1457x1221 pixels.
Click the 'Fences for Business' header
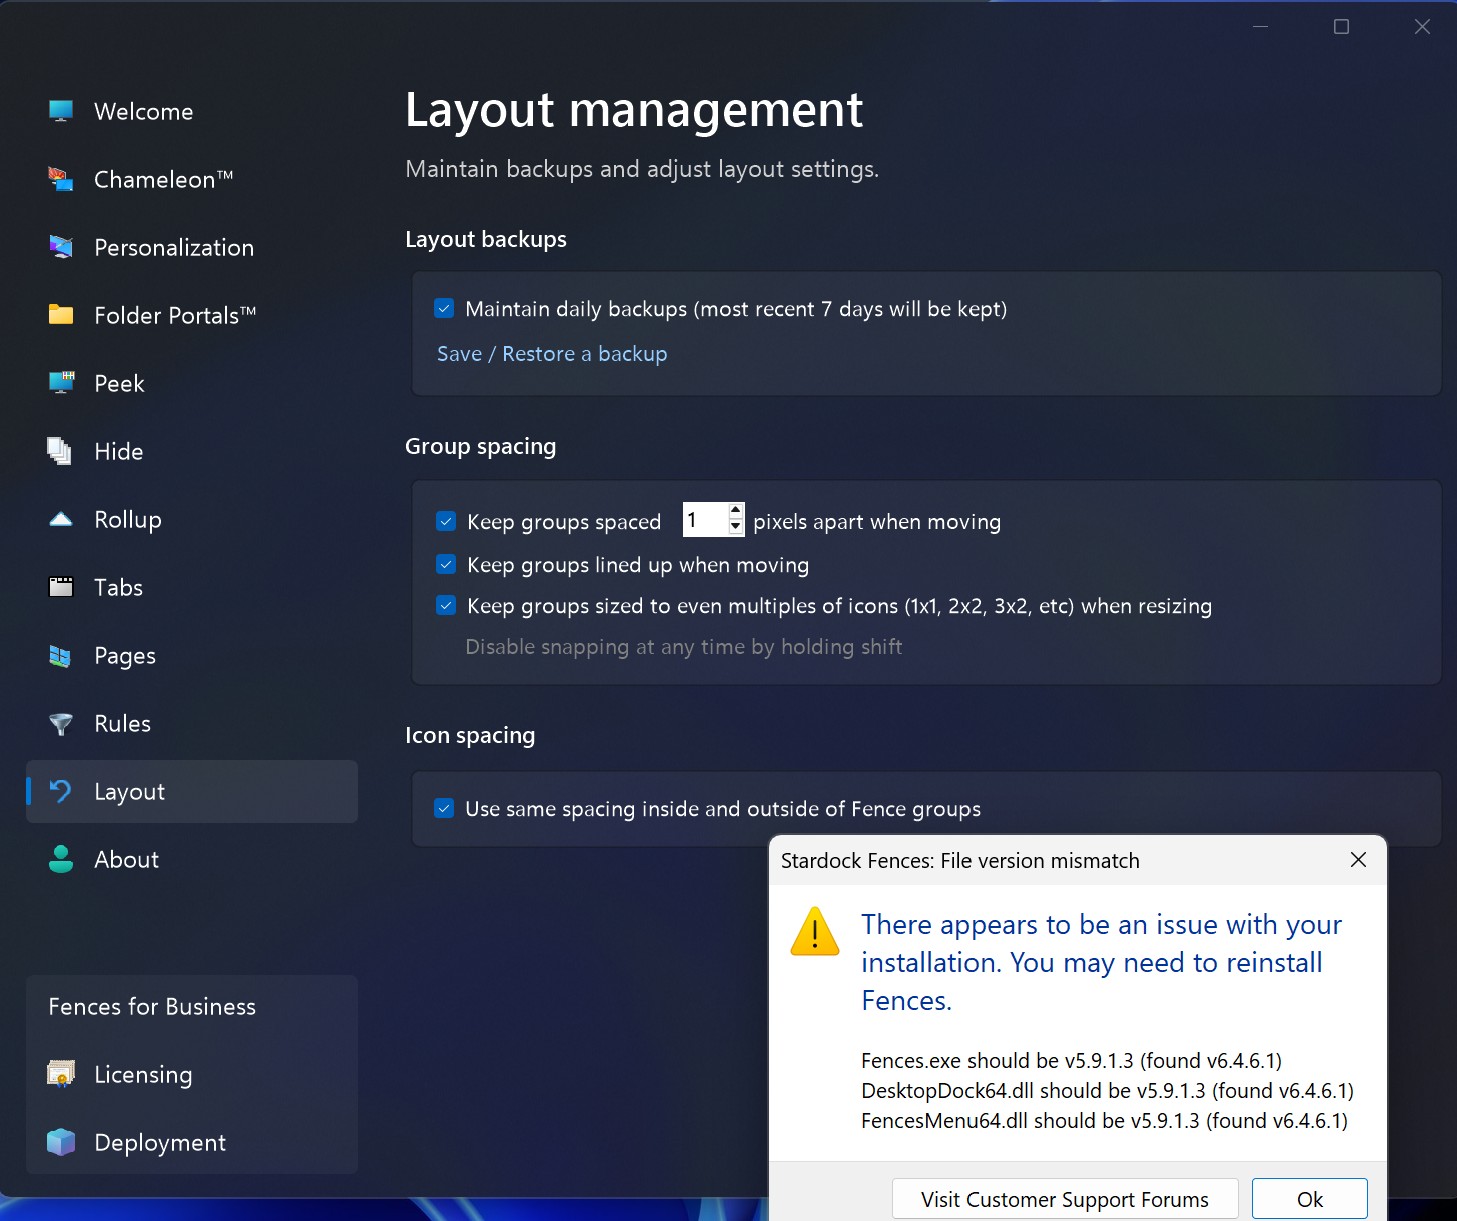(152, 1007)
